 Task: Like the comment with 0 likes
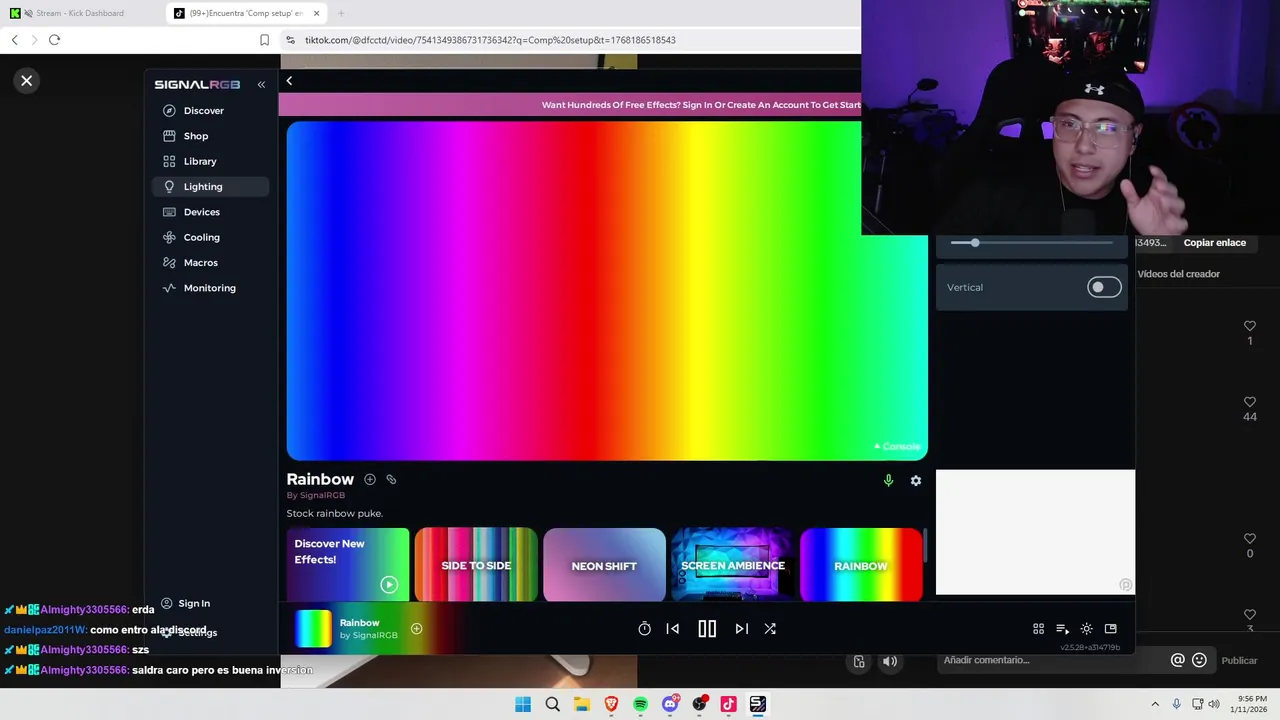point(1250,539)
